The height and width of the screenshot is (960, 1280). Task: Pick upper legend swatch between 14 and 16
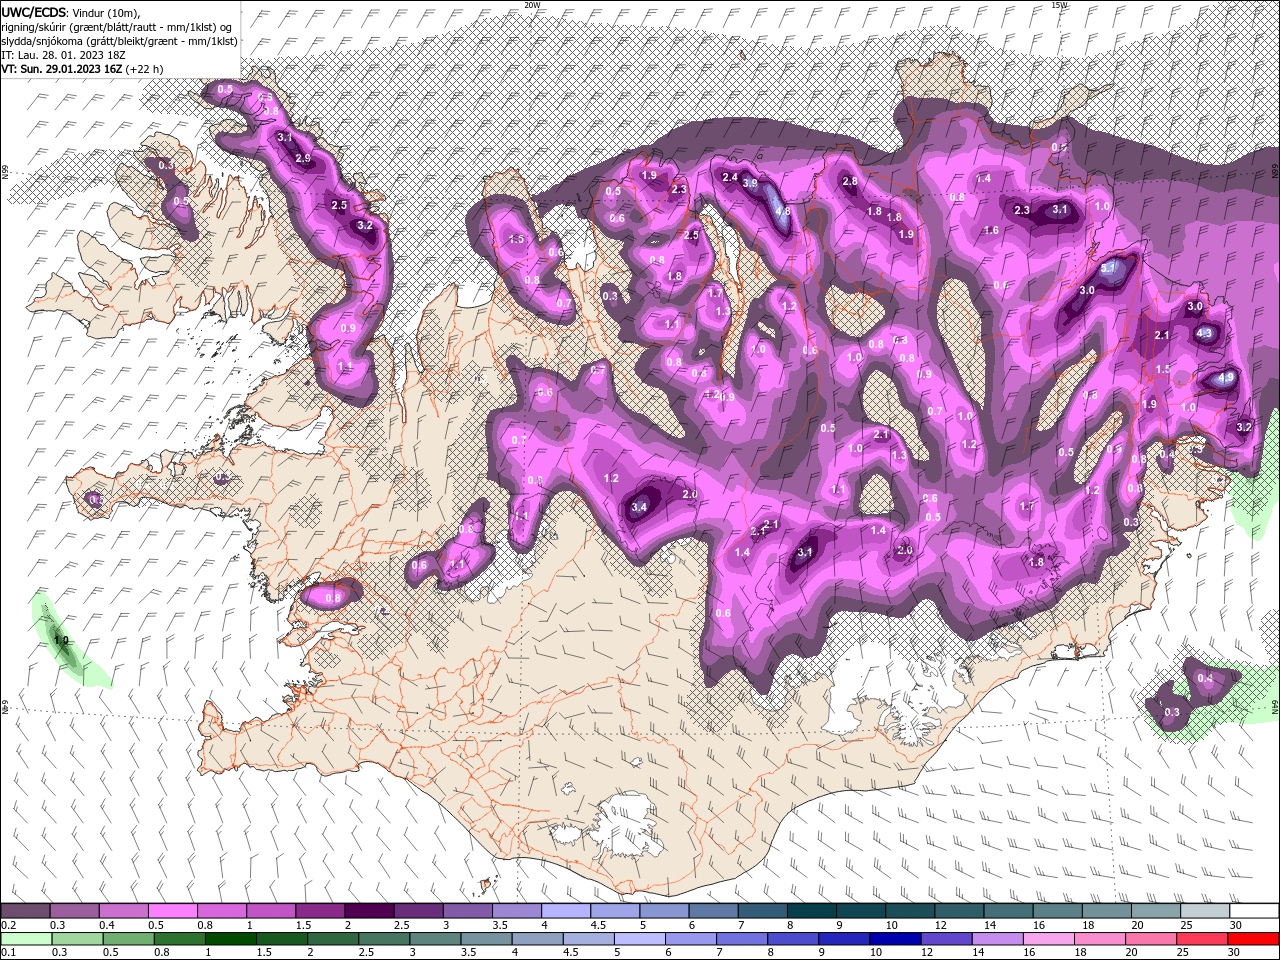(1008, 912)
